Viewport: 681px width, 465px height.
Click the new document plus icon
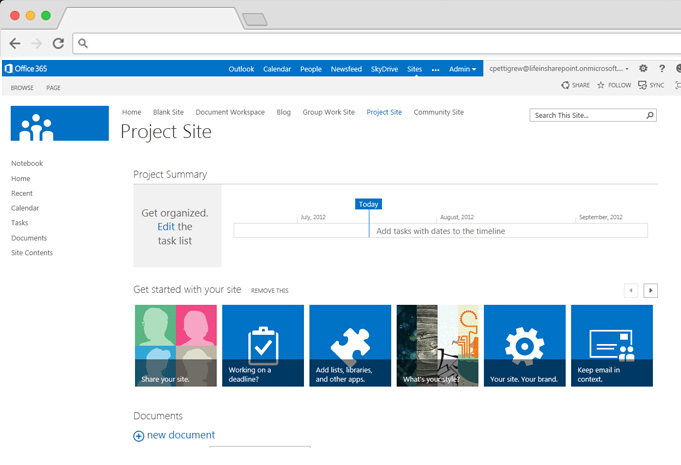(138, 436)
